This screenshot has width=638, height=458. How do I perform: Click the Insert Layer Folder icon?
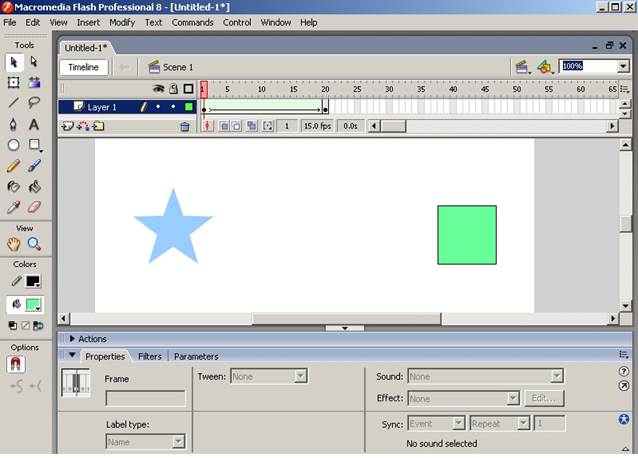pos(98,126)
